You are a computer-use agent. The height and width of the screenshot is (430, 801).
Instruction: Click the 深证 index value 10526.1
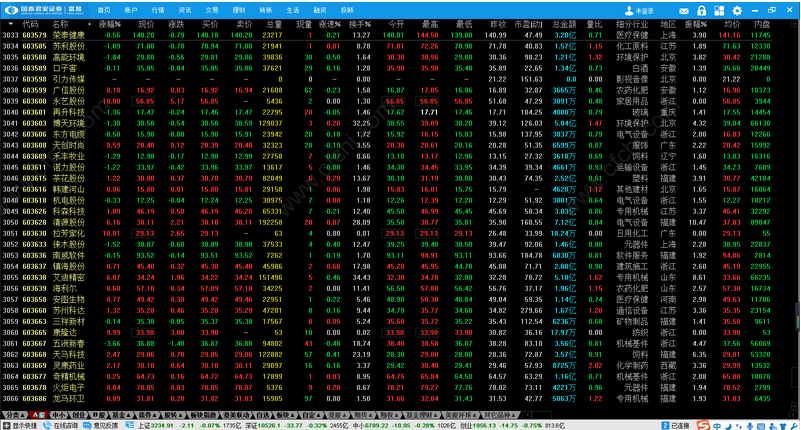click(x=269, y=425)
